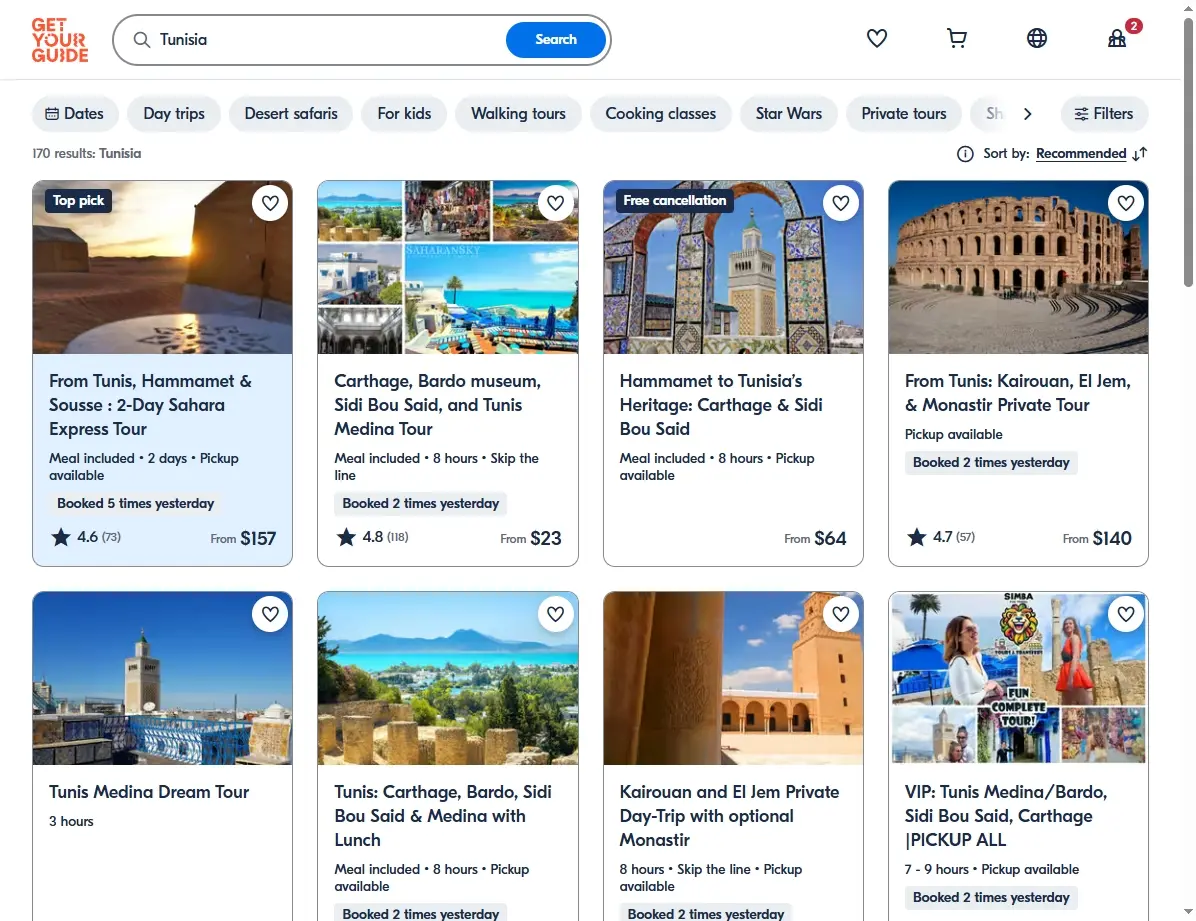The height and width of the screenshot is (921, 1196).
Task: Save Carthage, Bardo museum tour to wishlist
Action: click(555, 203)
